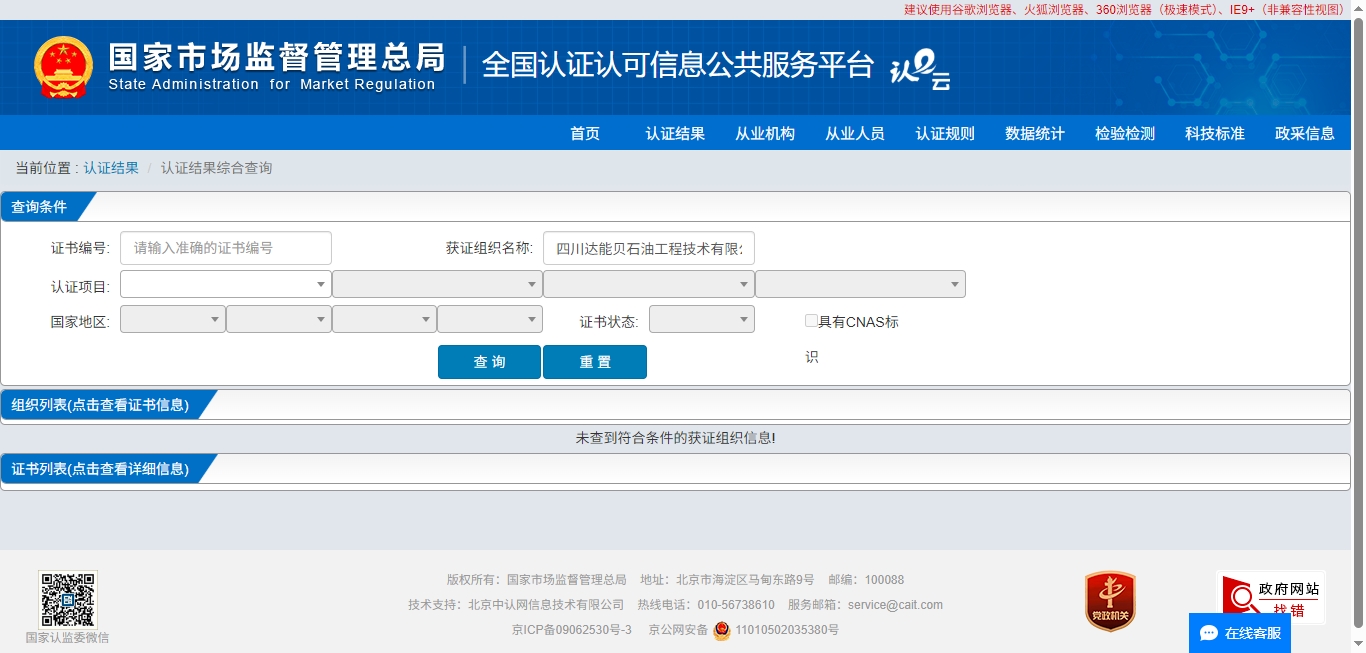Screen dimensions: 1366x653
Task: Click the 认证结果 breadcrumb link
Action: pos(111,168)
